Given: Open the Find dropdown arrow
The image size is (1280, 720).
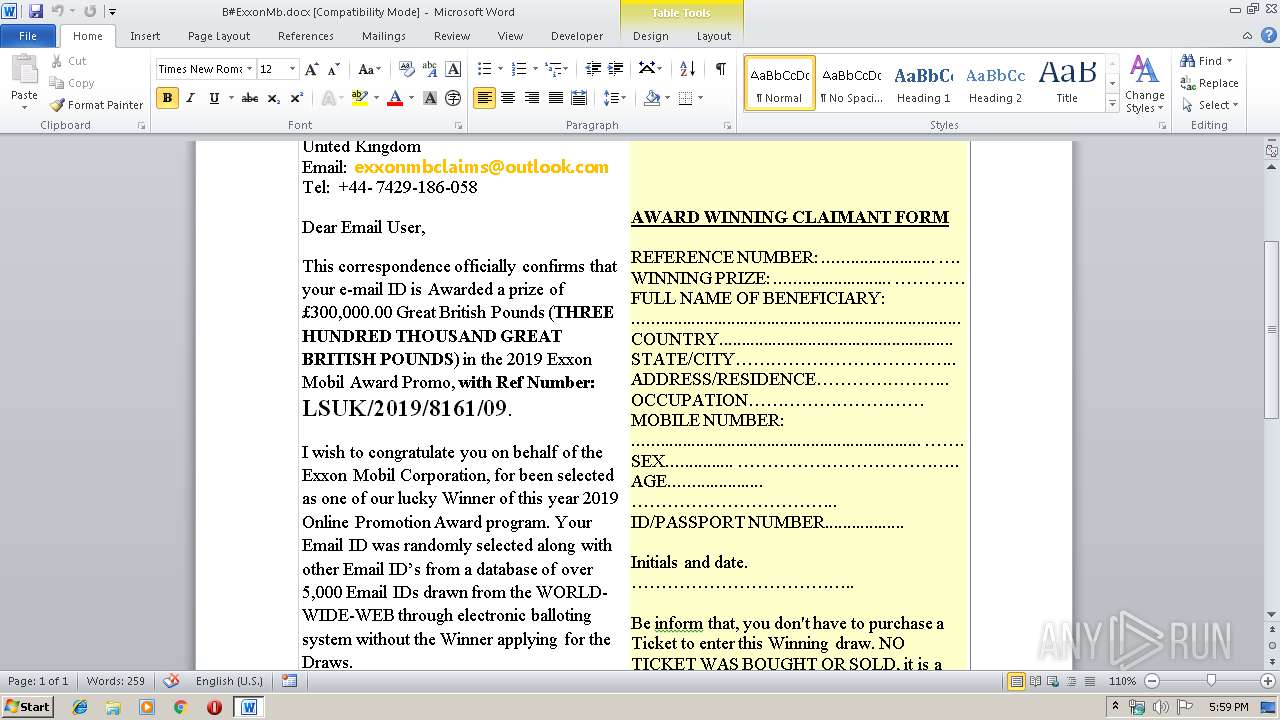Looking at the screenshot, I should tap(1229, 61).
